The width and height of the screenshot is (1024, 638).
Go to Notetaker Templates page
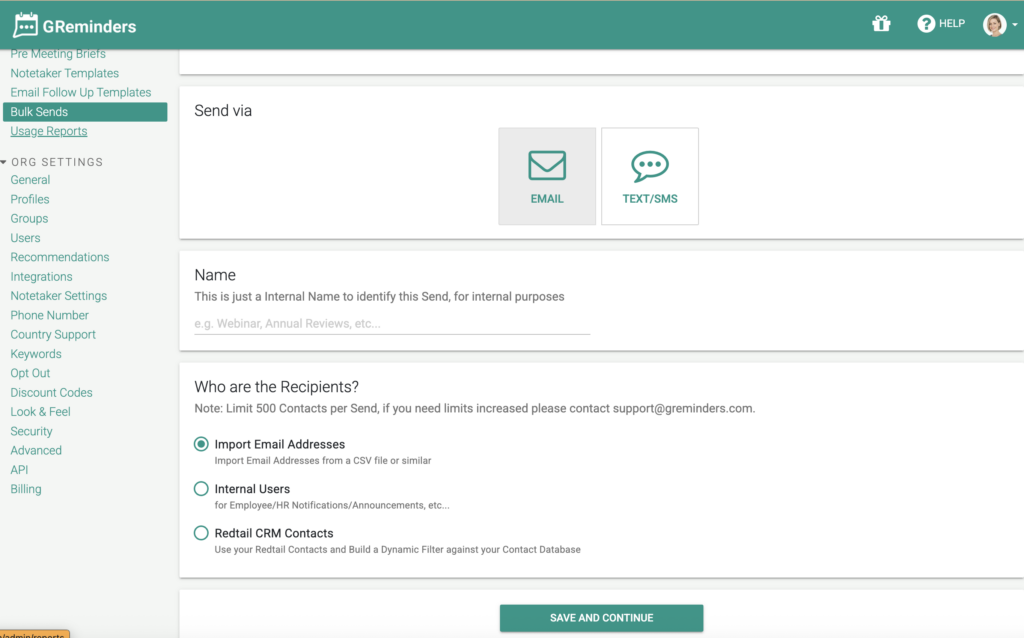tap(64, 72)
